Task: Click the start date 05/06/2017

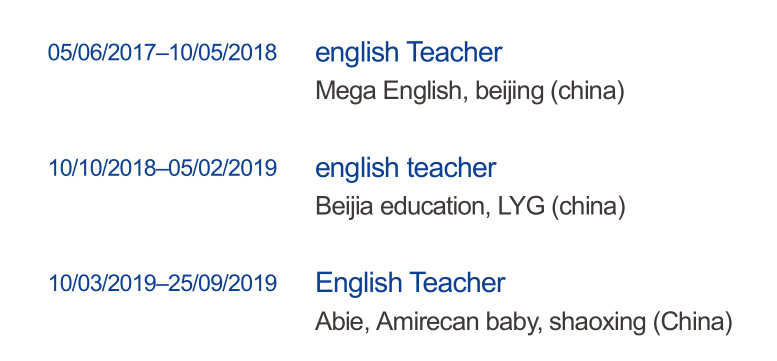Action: (x=102, y=52)
